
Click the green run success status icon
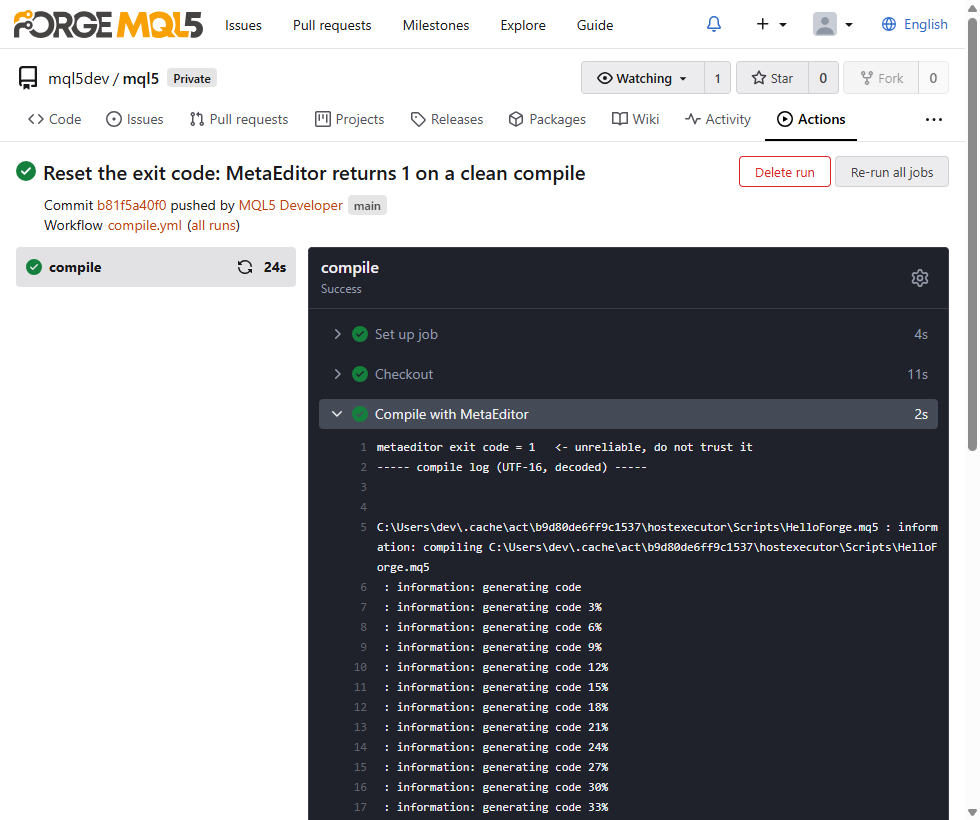pyautogui.click(x=26, y=171)
